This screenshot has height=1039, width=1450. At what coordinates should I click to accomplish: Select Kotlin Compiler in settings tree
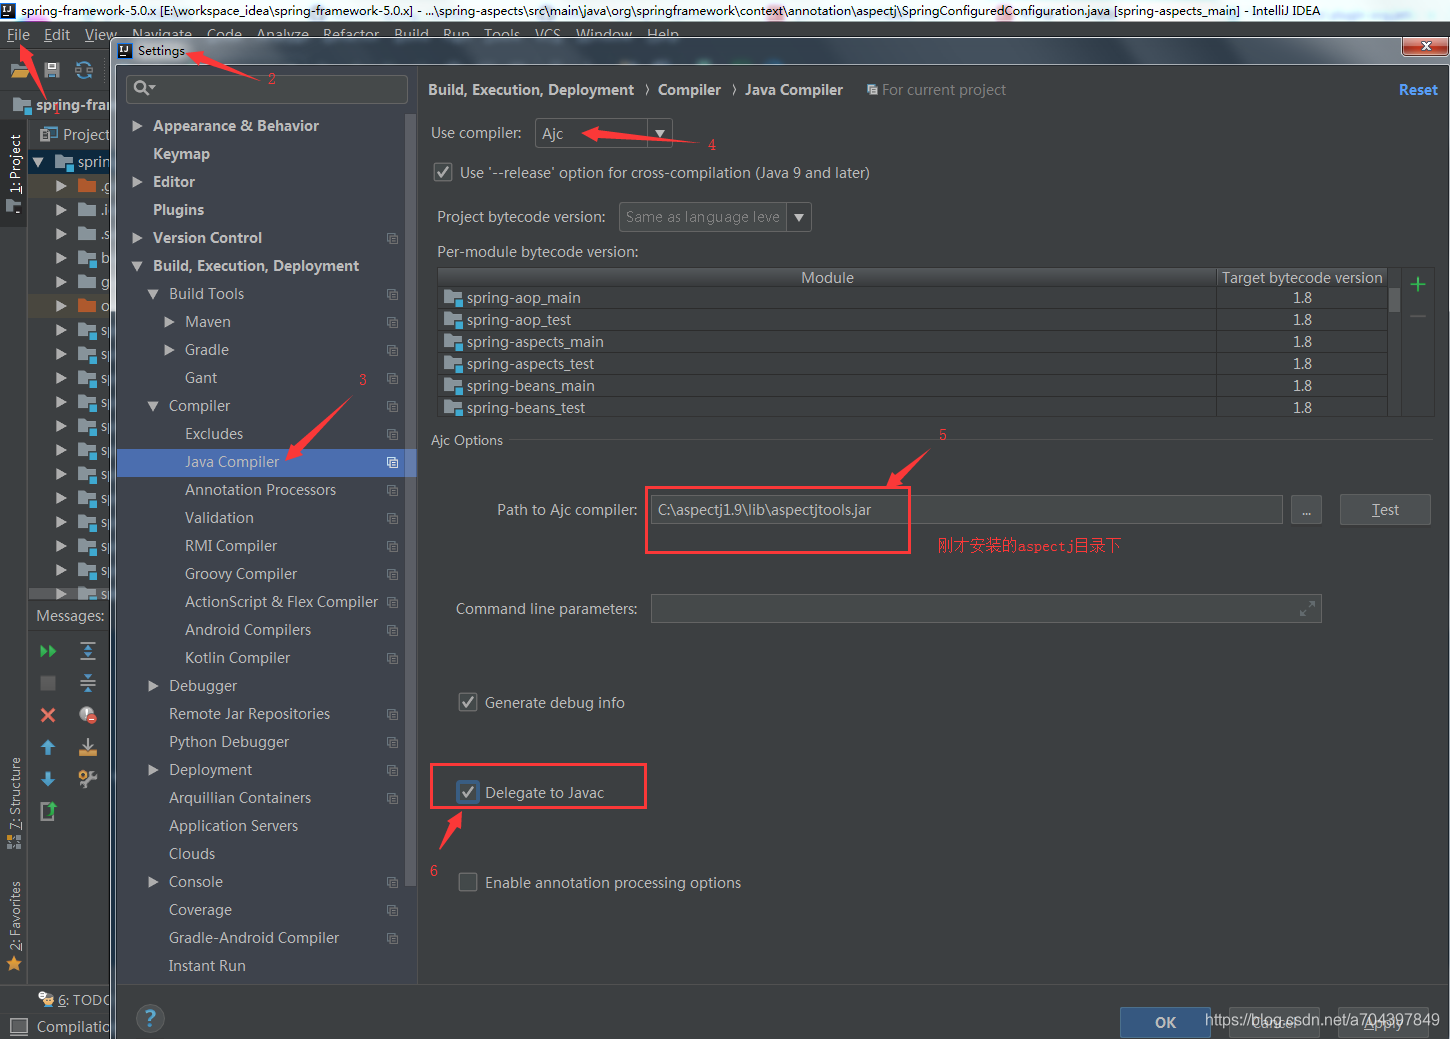237,658
